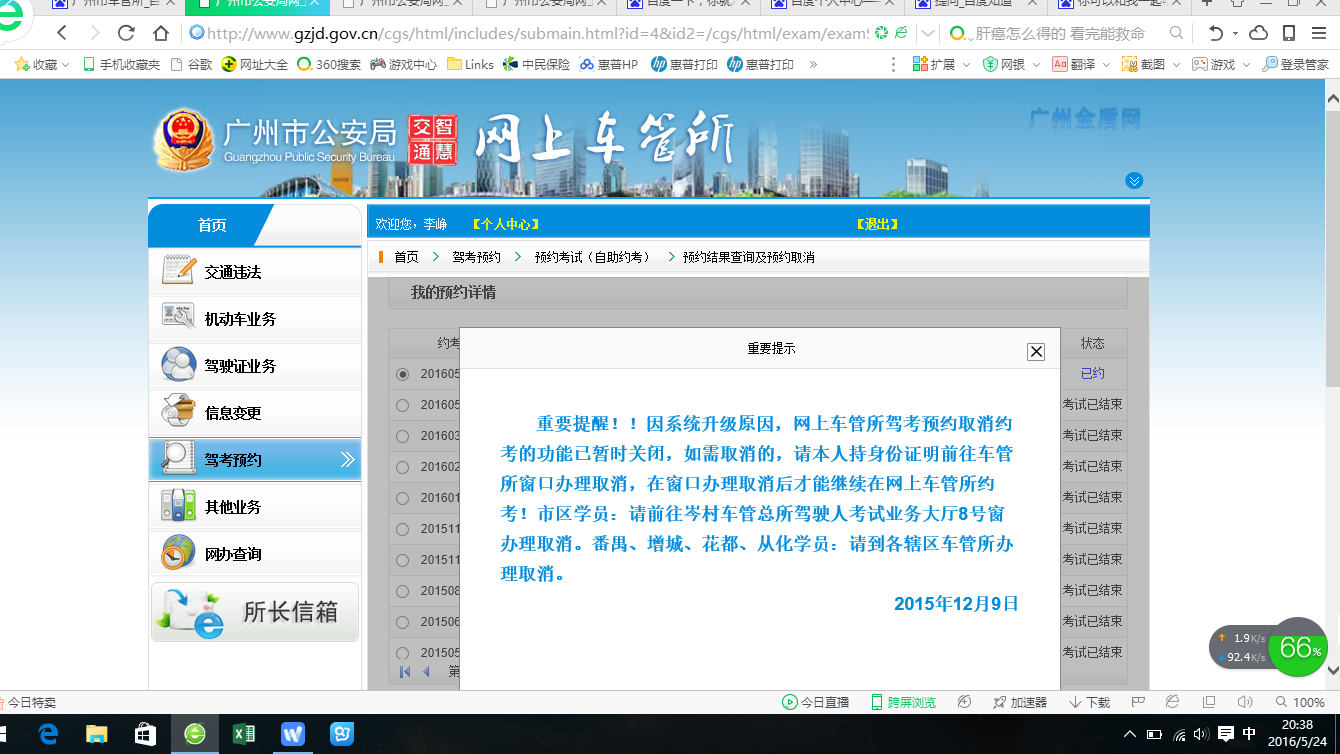Select the second 201605 row radio button
This screenshot has height=754, width=1340.
pyautogui.click(x=403, y=405)
